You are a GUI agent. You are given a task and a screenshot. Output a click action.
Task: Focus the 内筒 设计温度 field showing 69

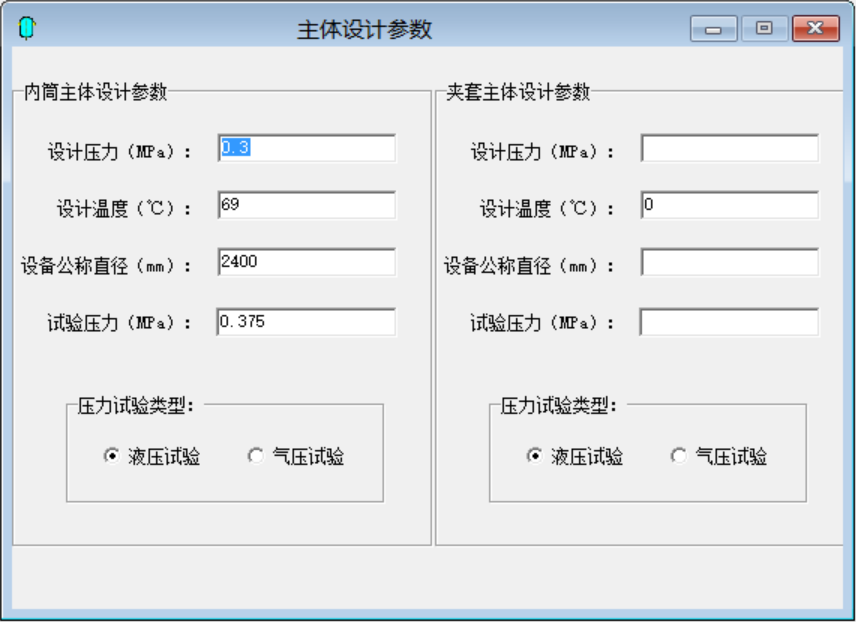306,206
